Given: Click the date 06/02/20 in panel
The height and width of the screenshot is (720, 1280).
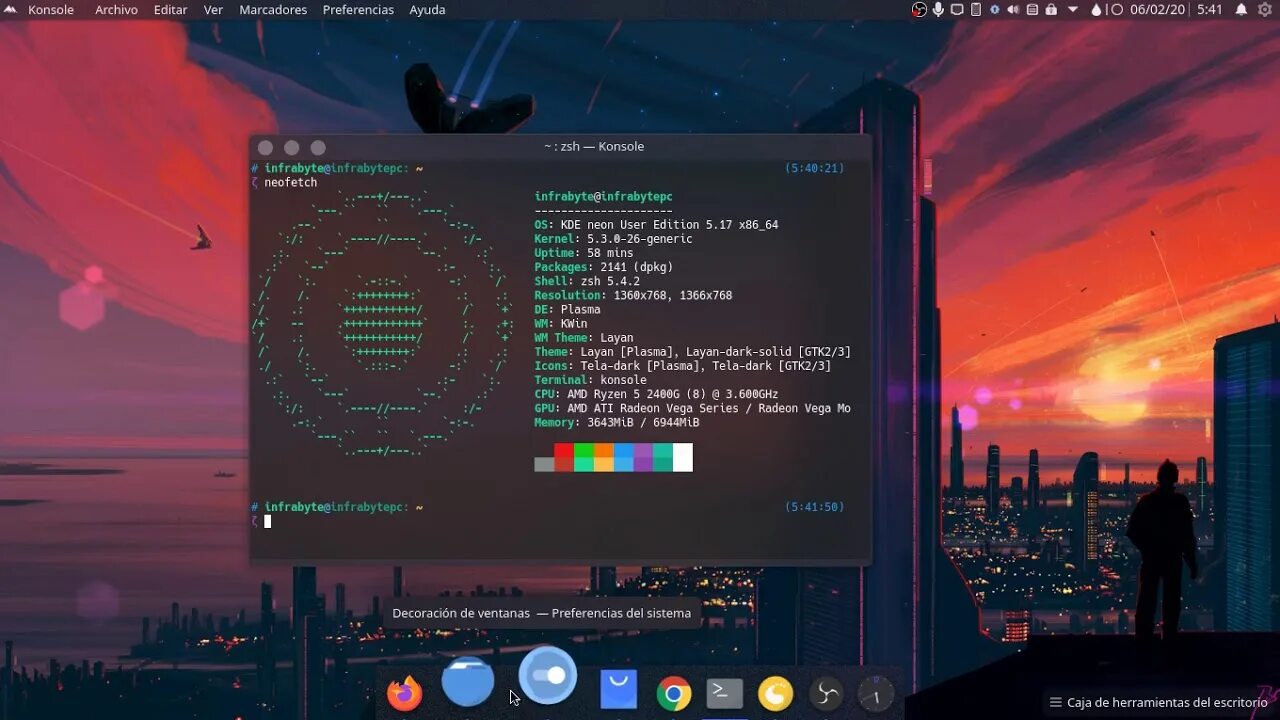Looking at the screenshot, I should coord(1158,10).
